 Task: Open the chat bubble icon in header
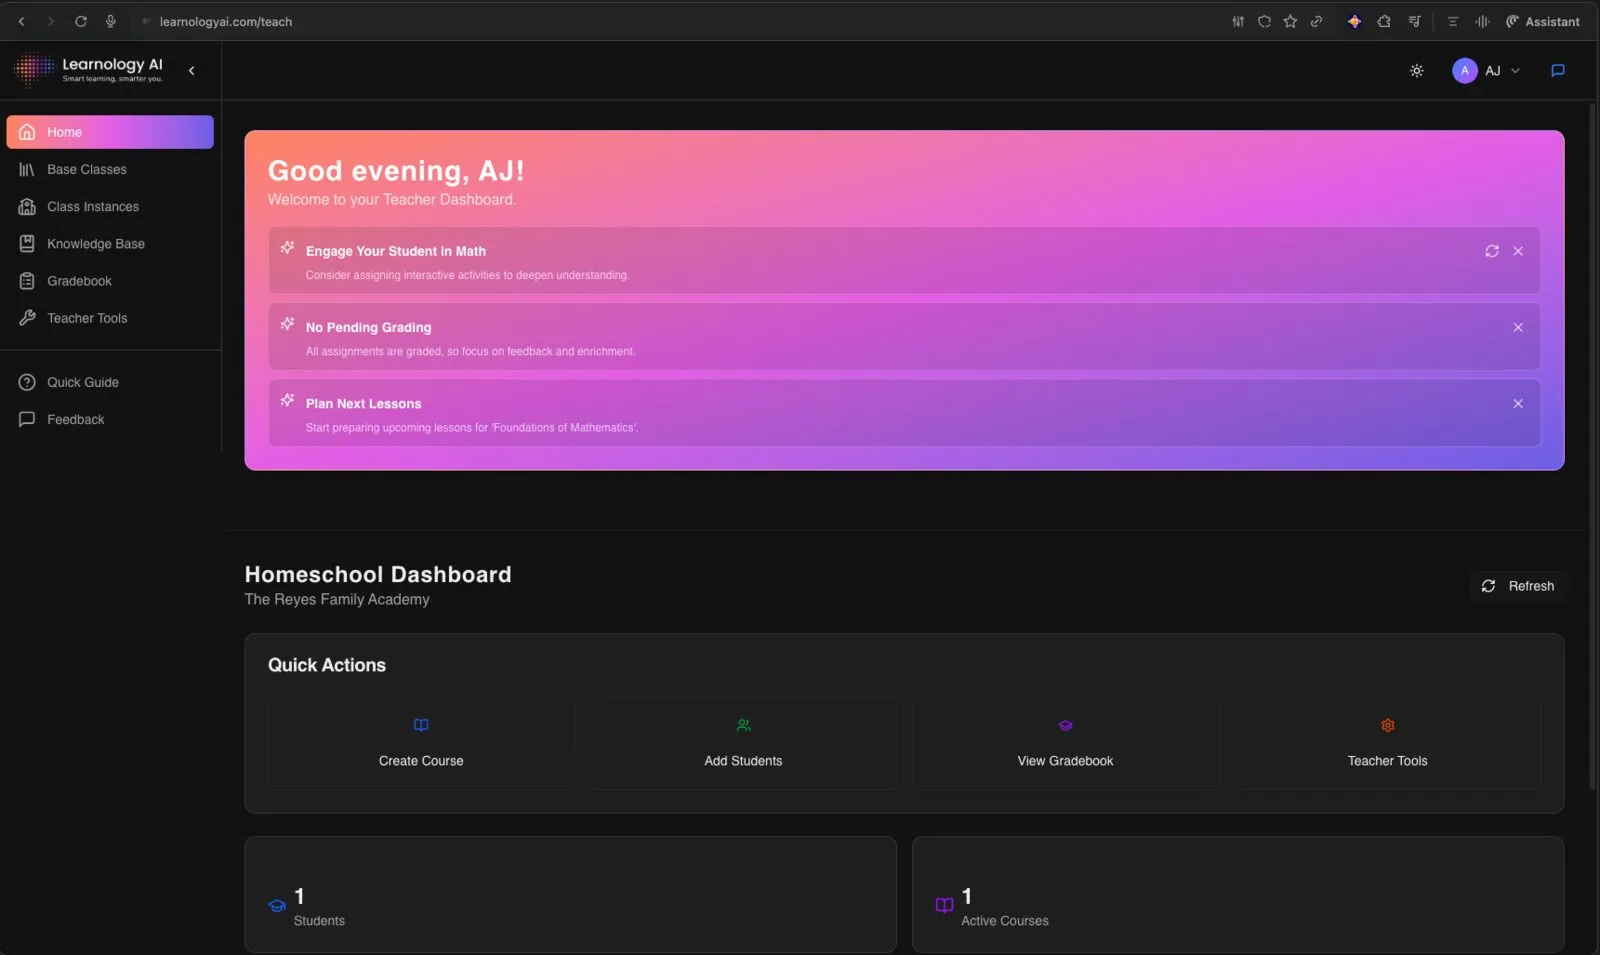1558,71
